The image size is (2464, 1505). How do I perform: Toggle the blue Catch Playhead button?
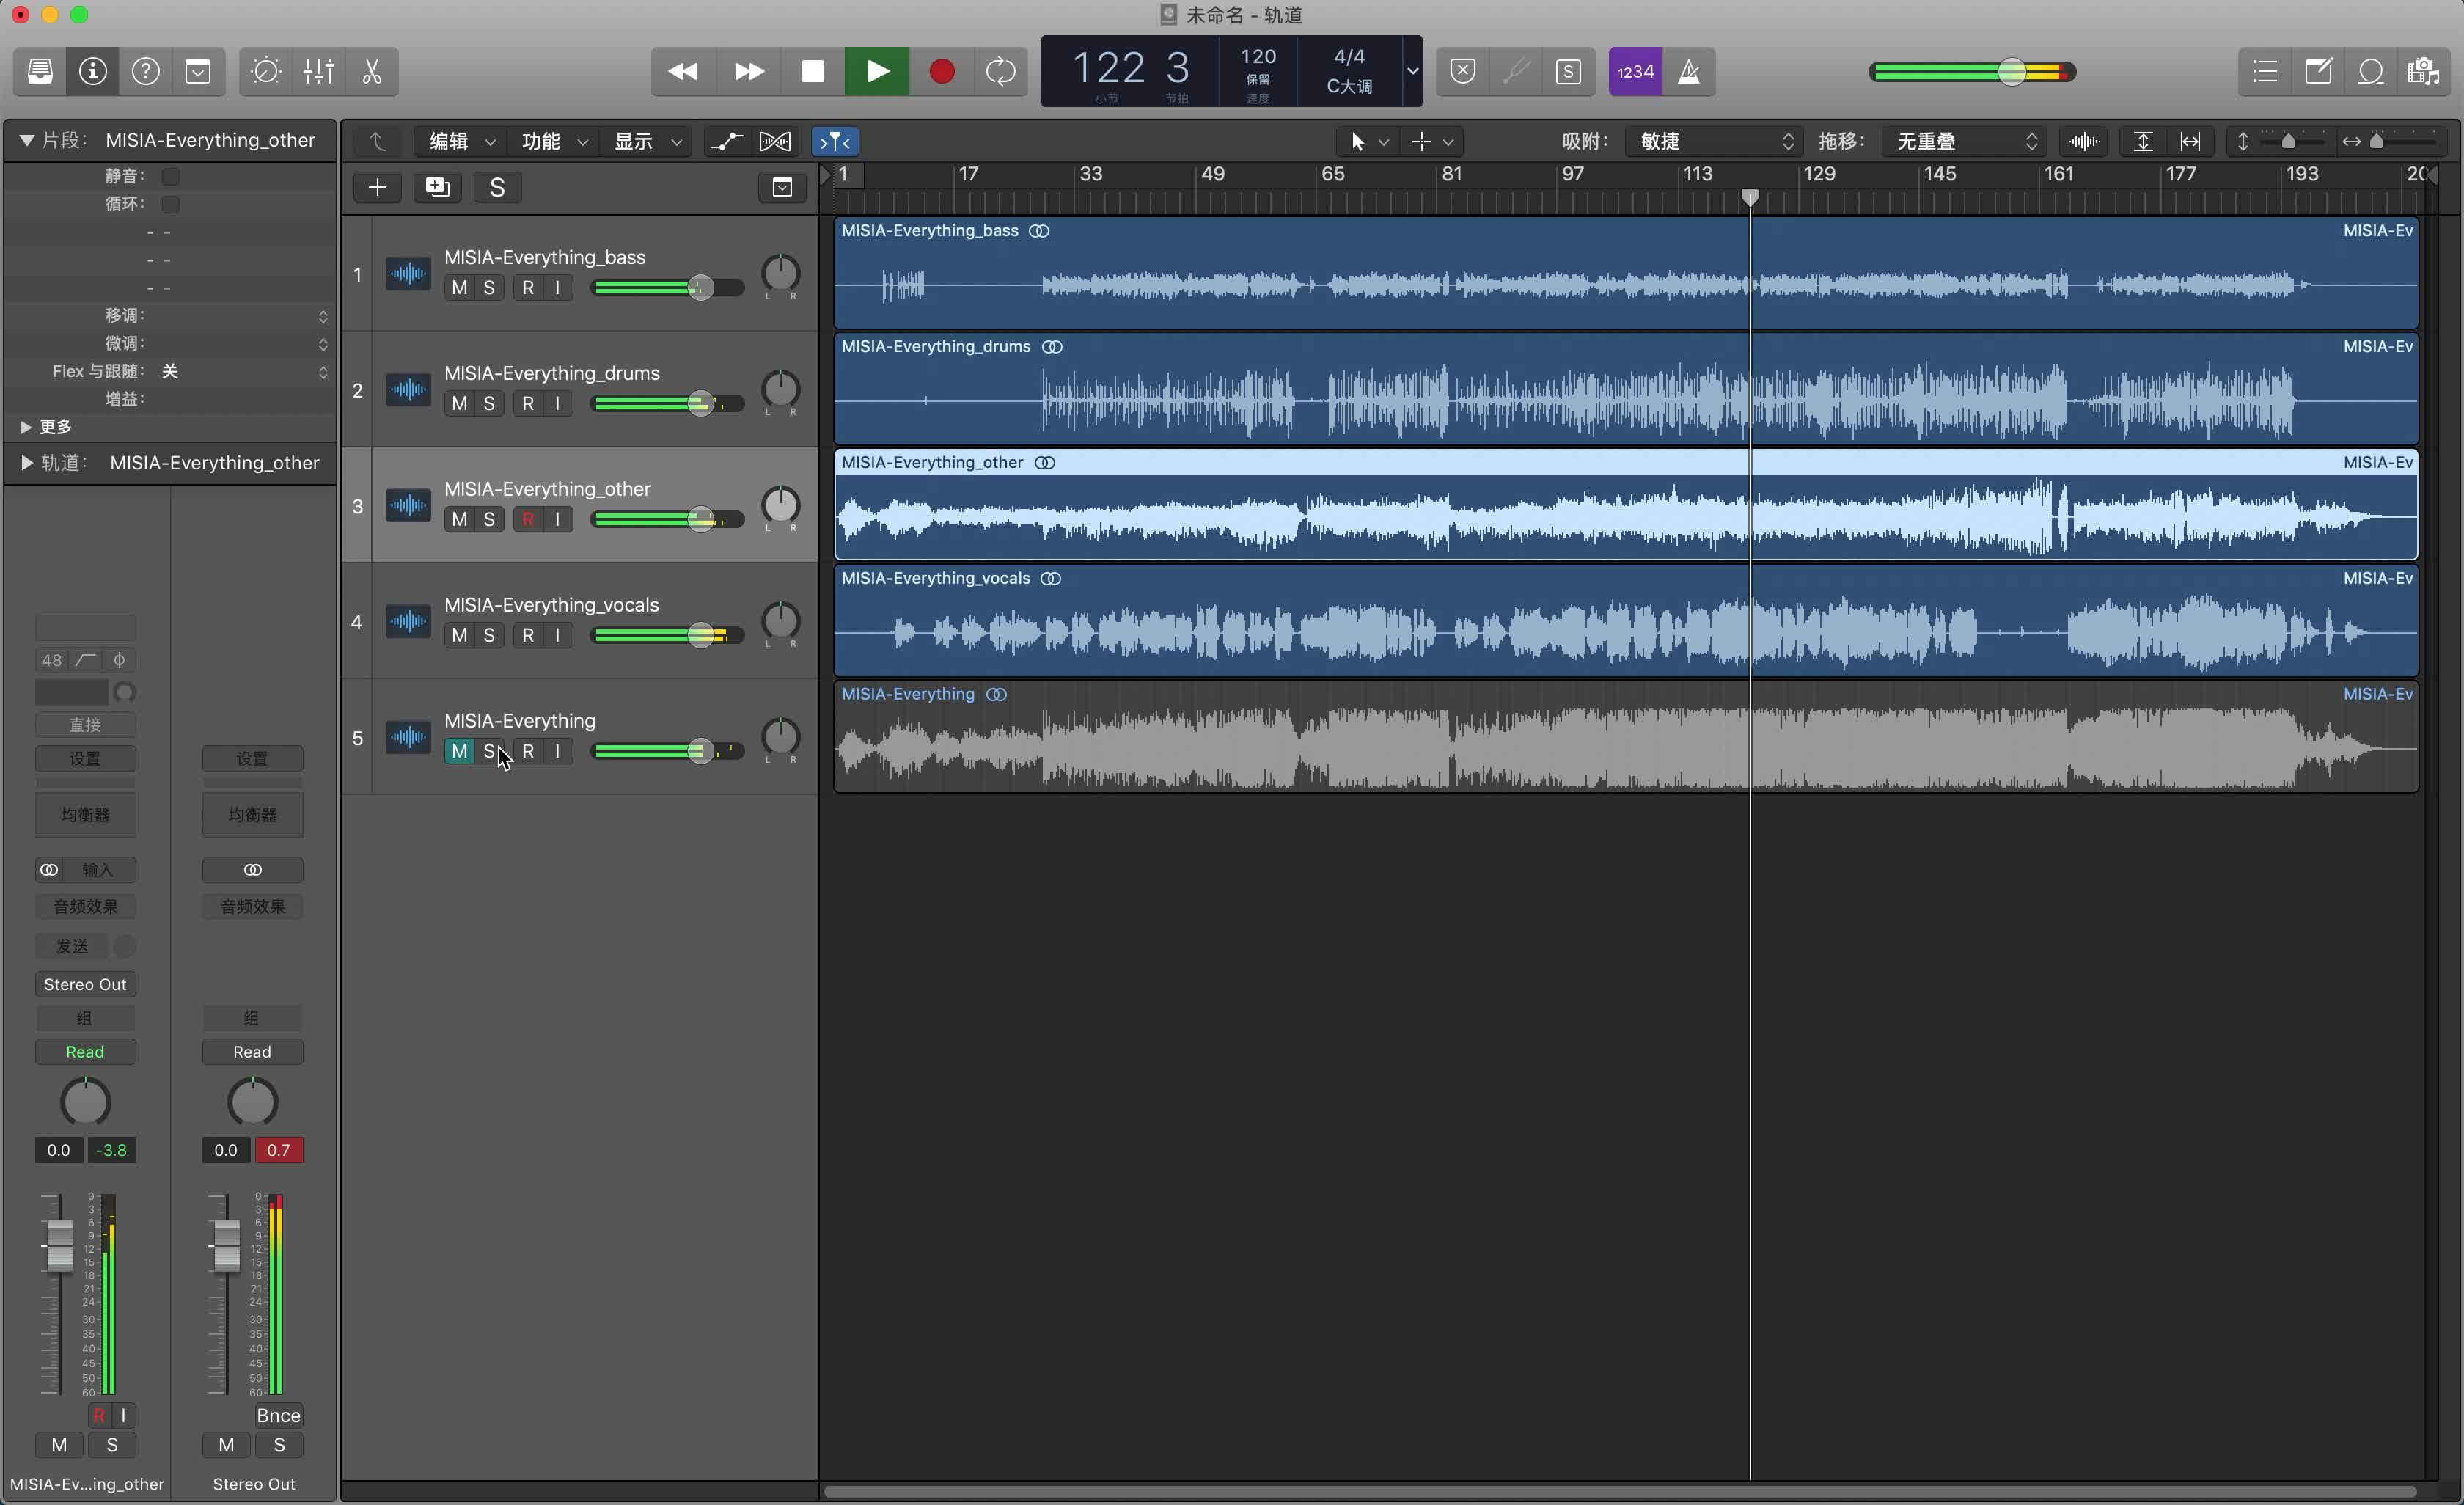click(x=835, y=142)
